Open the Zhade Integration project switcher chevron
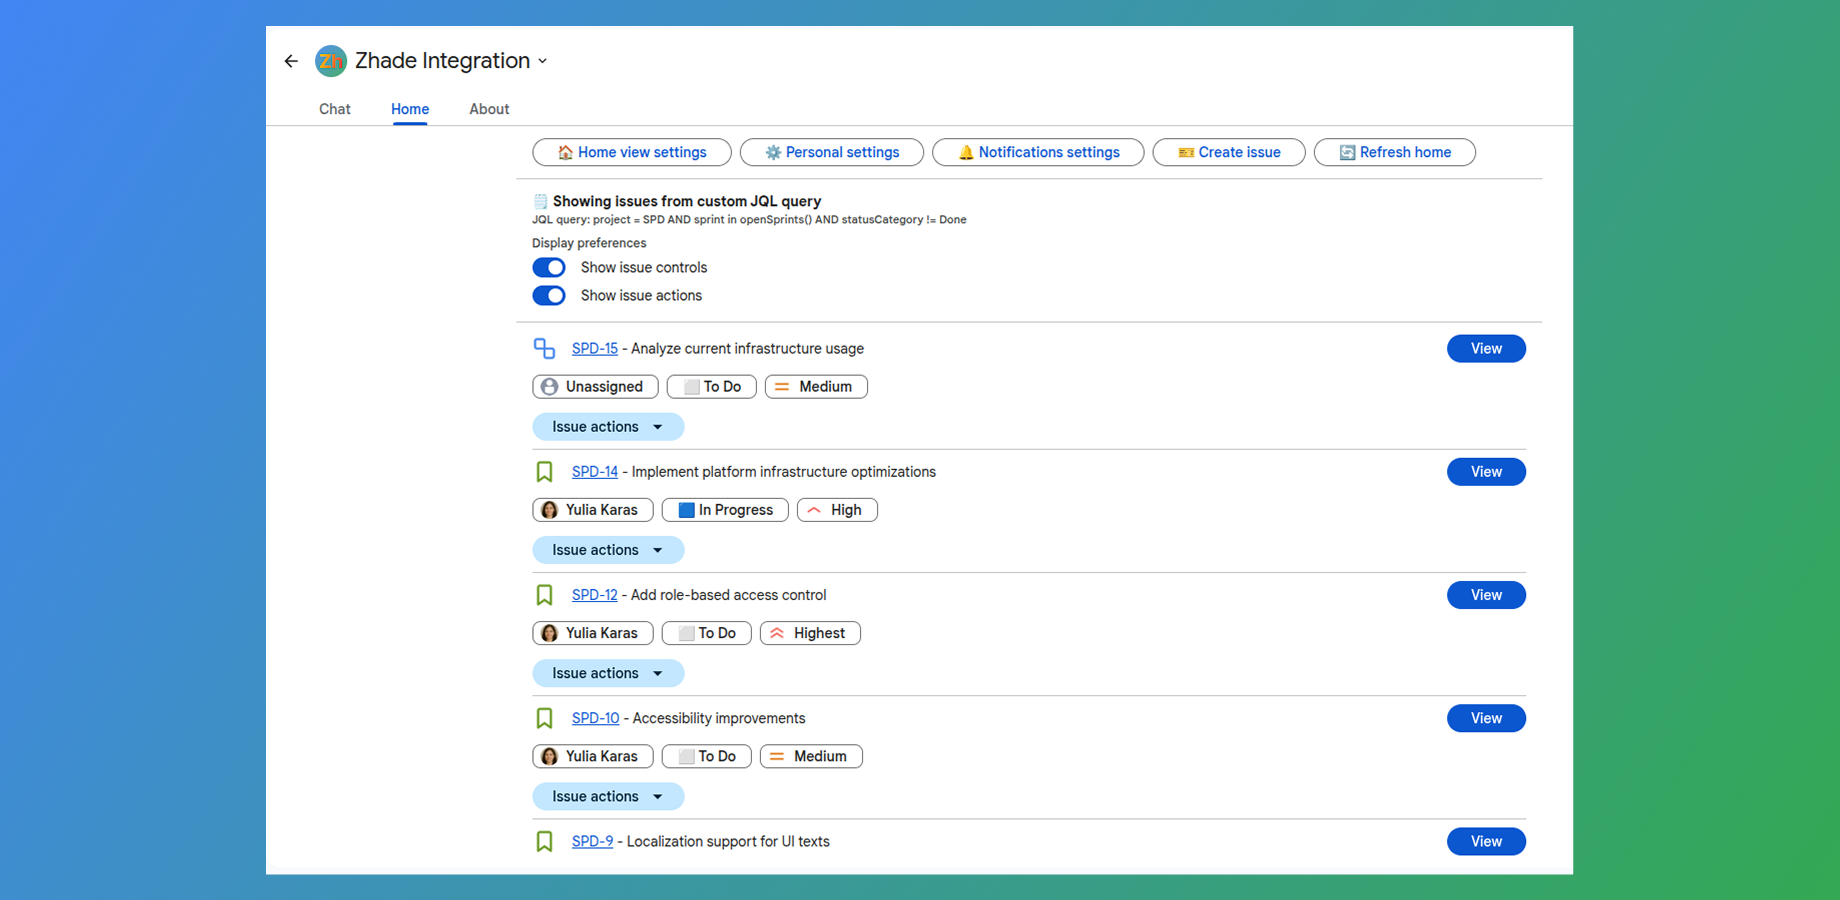The image size is (1840, 900). 543,61
